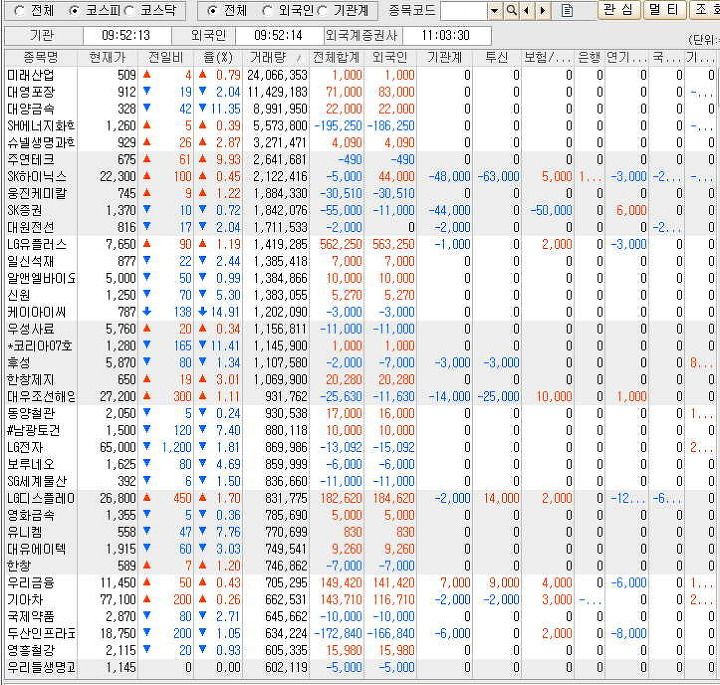Viewport: 720px width, 685px height.
Task: Select the 우리금융 stock row
Action: pyautogui.click(x=360, y=583)
